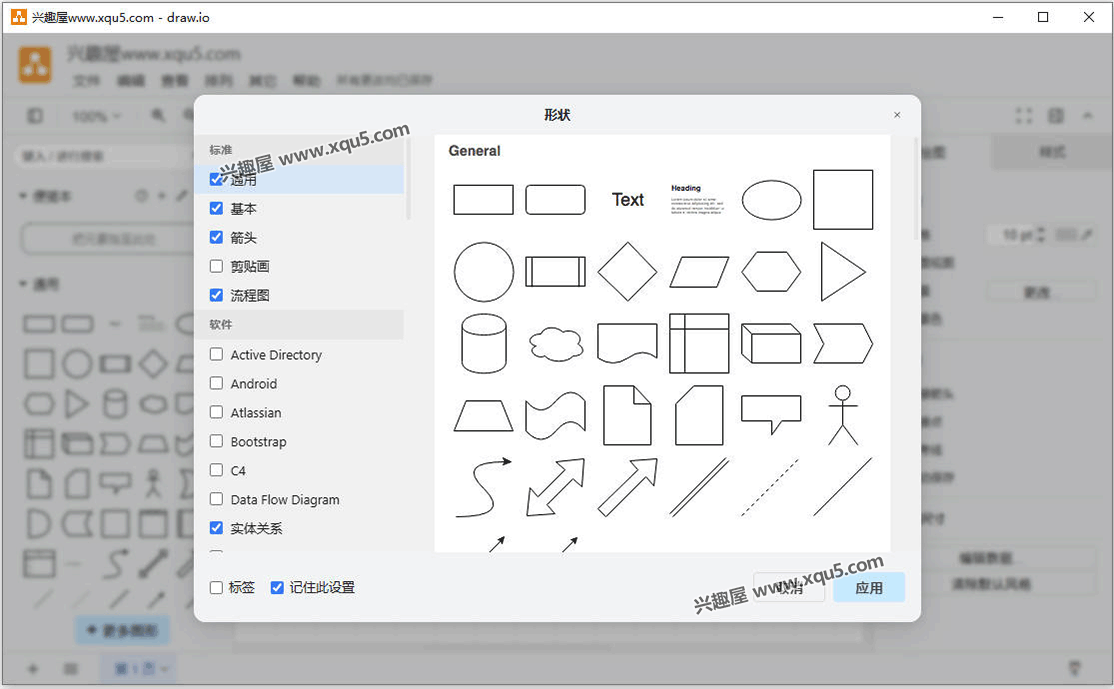Uncheck the 流程图 shape library
Screen dimensions: 1114x689
(x=216, y=295)
